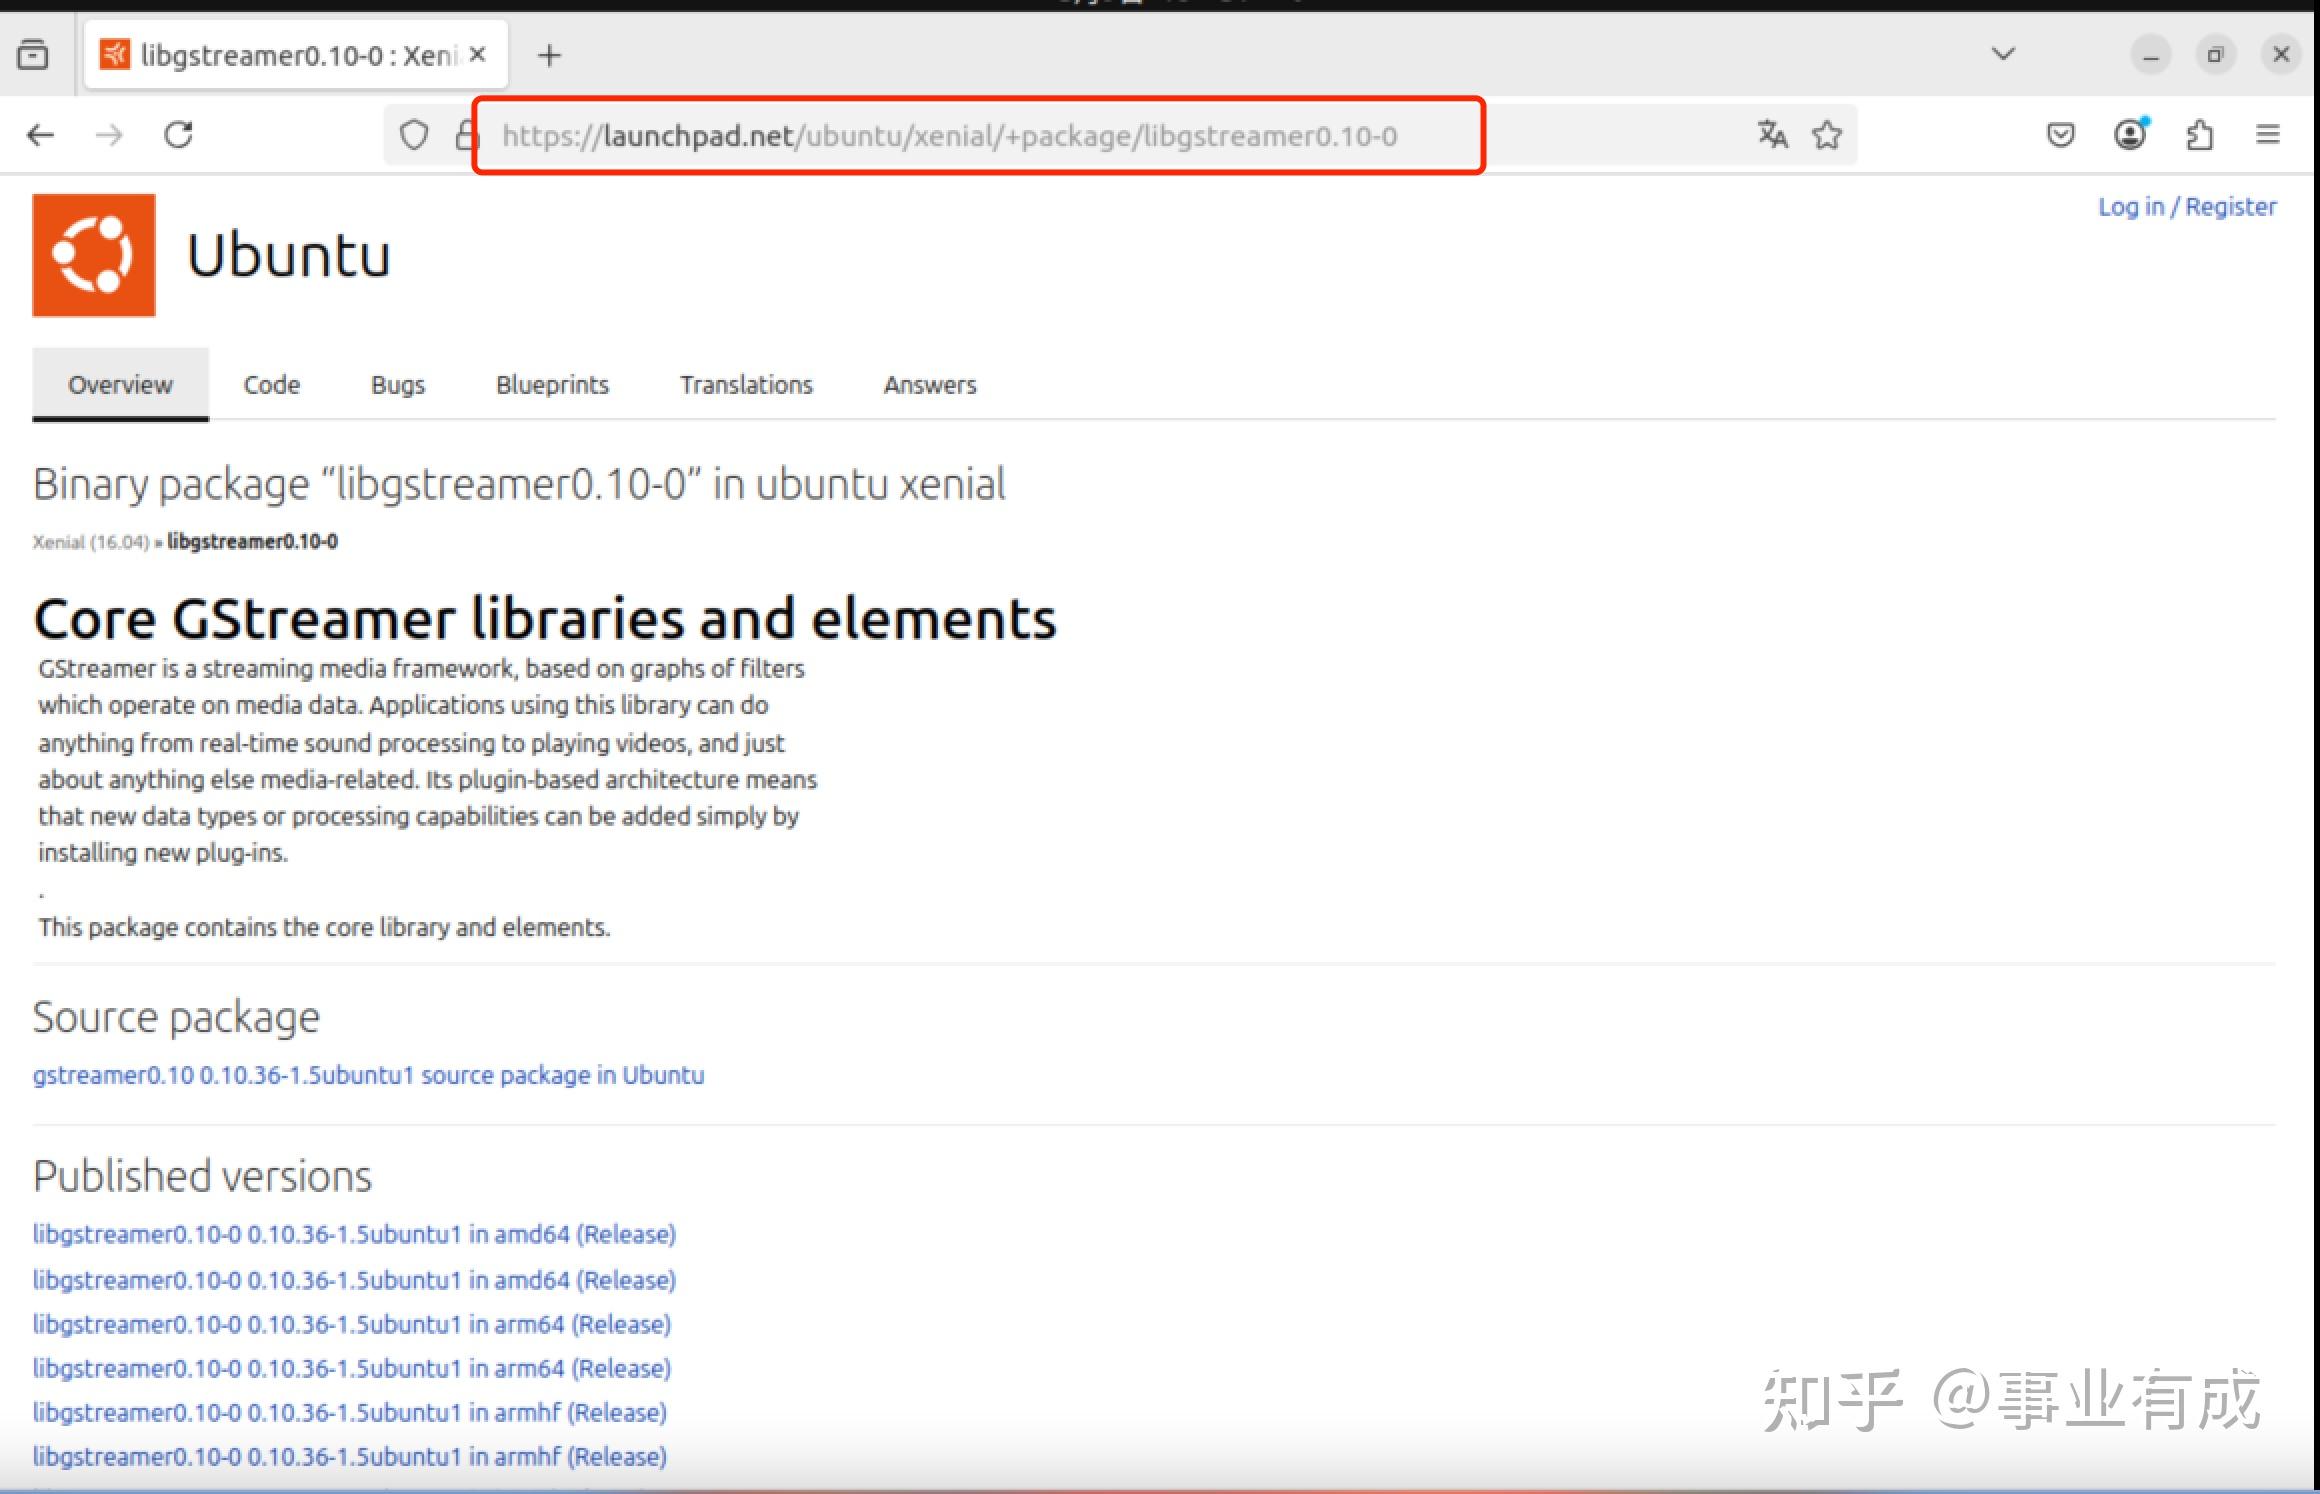Open the Firefox account profile icon
2320x1494 pixels.
[x=2131, y=134]
